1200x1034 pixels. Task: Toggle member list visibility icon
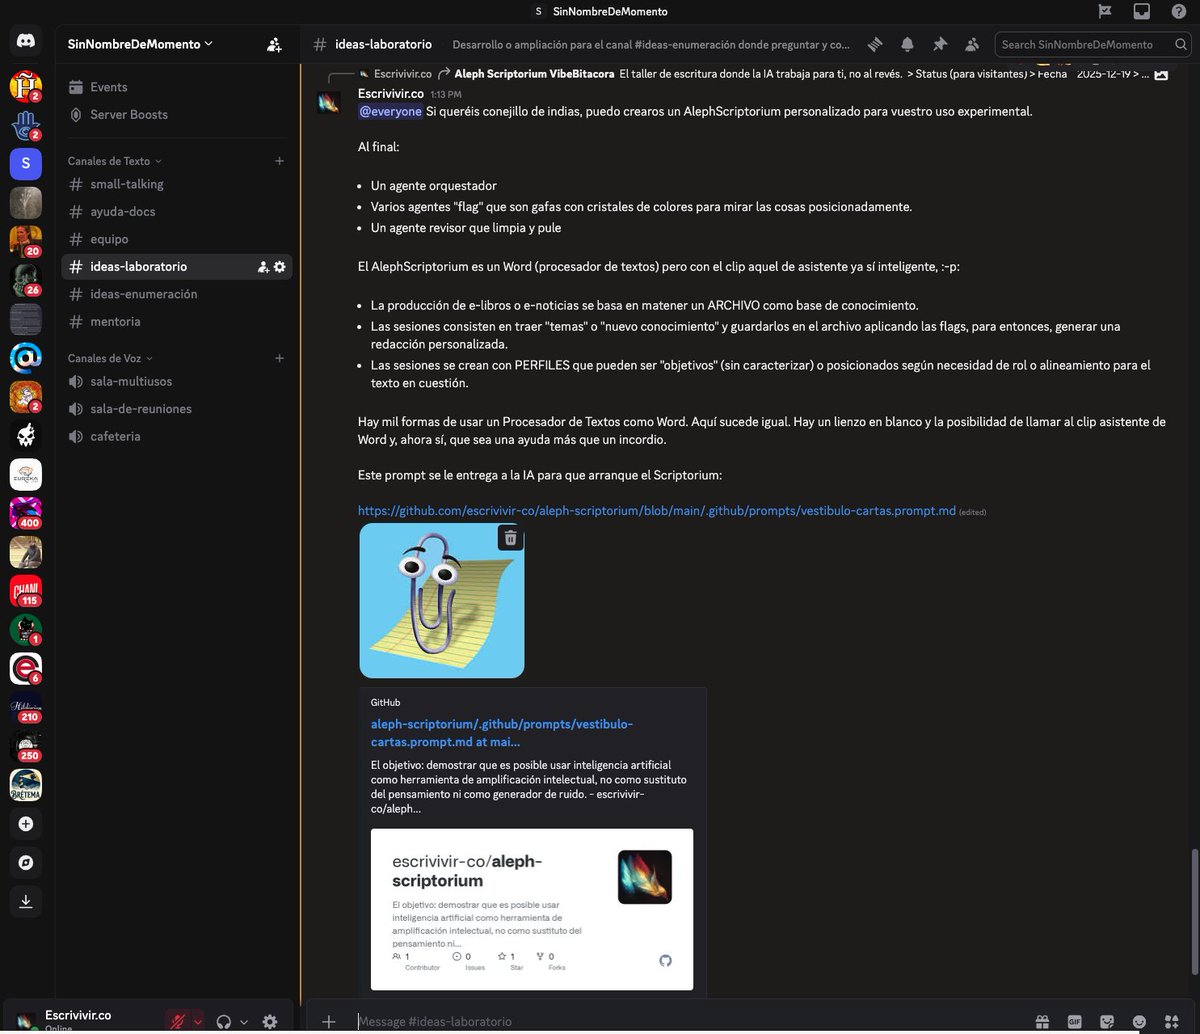pos(972,44)
